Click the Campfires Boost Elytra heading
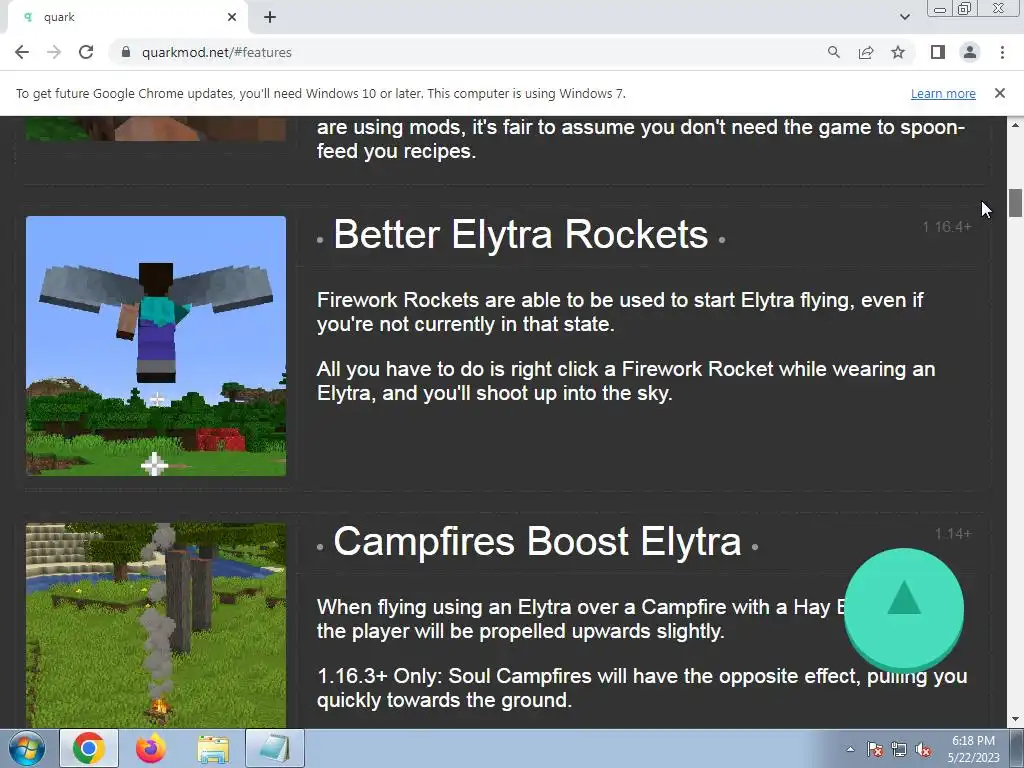Image resolution: width=1024 pixels, height=768 pixels. pos(537,541)
